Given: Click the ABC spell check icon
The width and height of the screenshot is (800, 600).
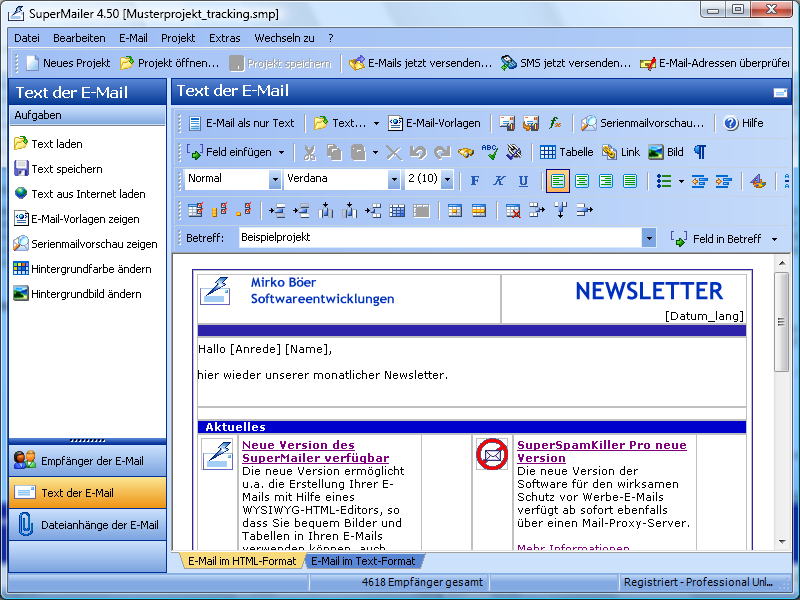Looking at the screenshot, I should pyautogui.click(x=490, y=152).
